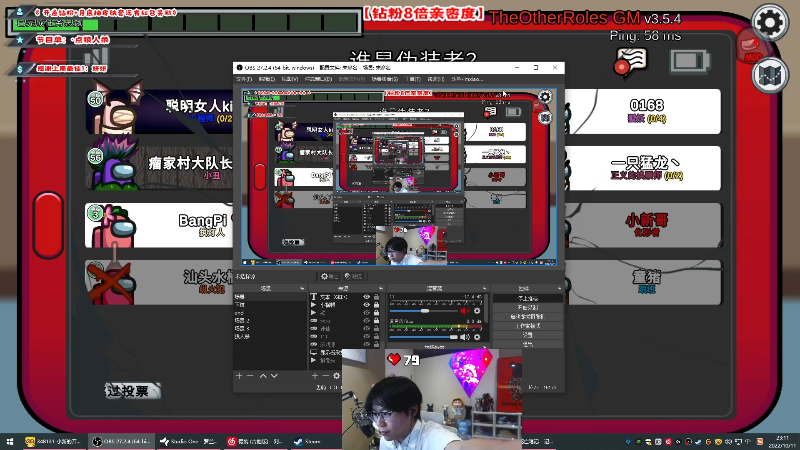Open the 编辑(E) menu in OBS
Screen dimensions: 800x450
266,79
